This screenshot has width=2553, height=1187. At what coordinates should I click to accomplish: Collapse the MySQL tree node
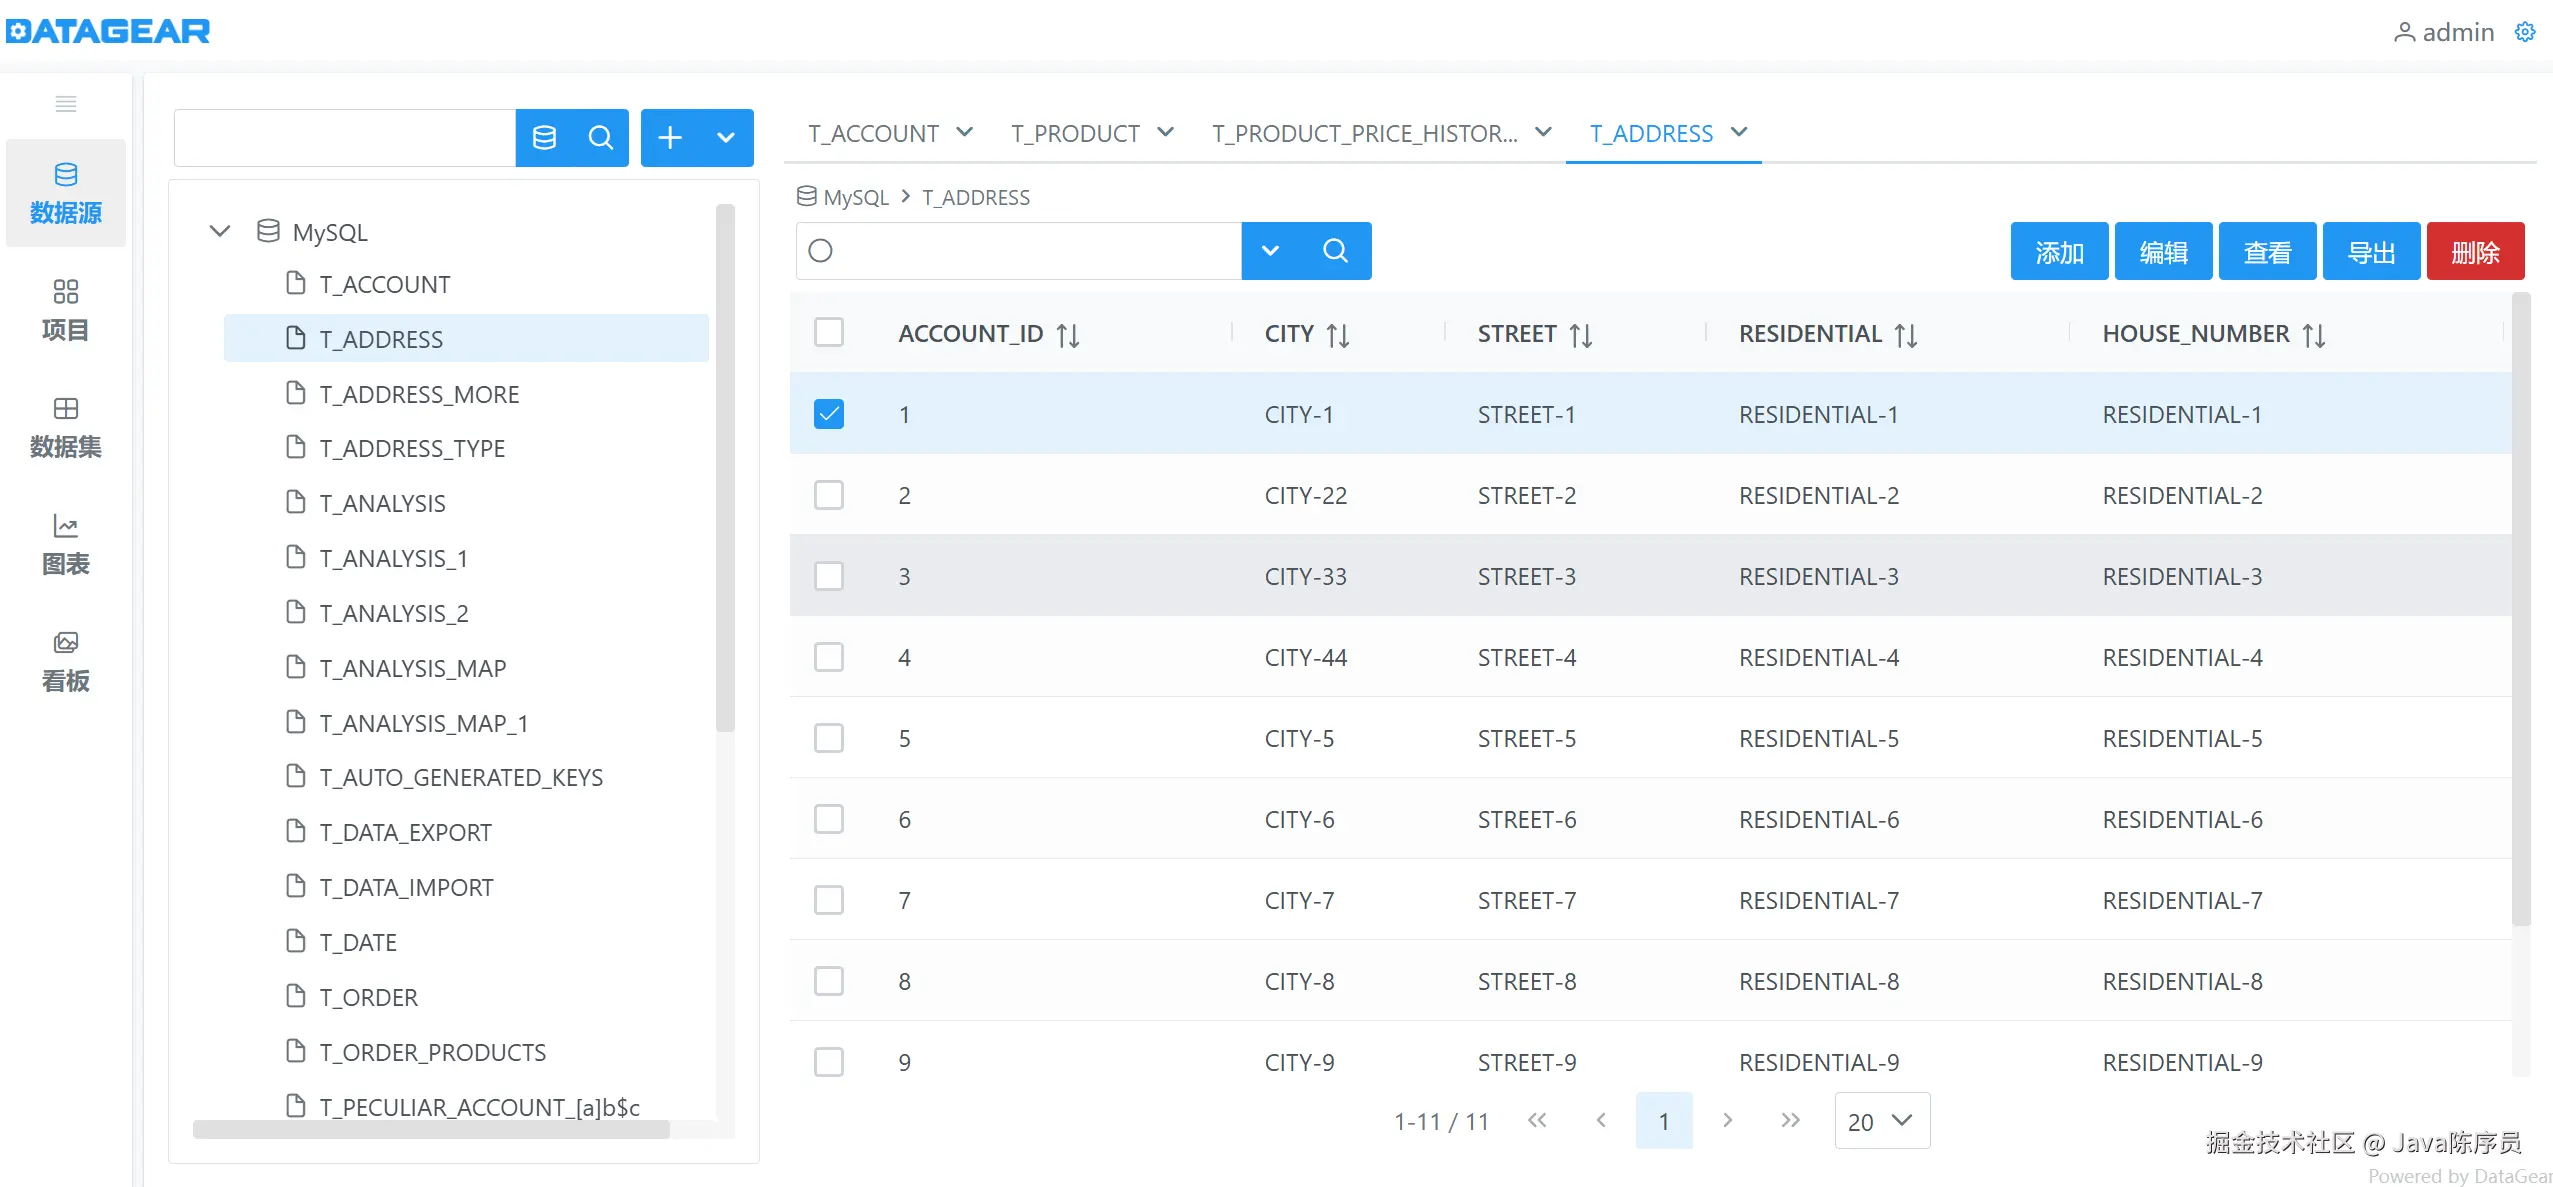point(220,231)
